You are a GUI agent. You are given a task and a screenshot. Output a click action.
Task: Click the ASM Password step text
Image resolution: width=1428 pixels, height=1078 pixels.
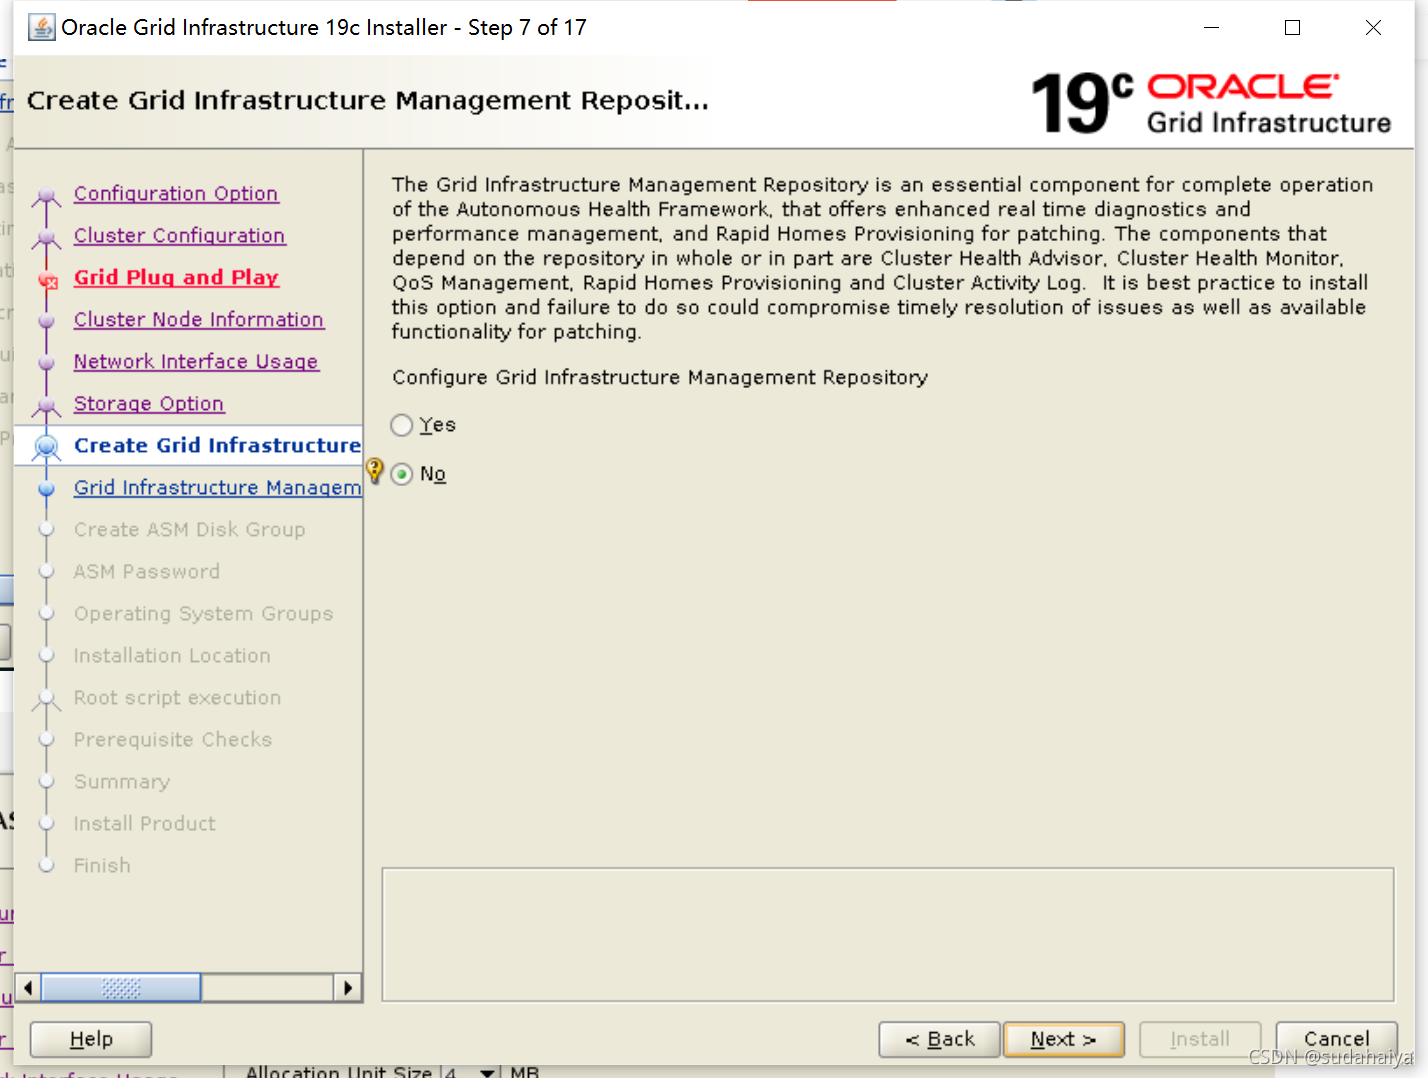coord(146,571)
